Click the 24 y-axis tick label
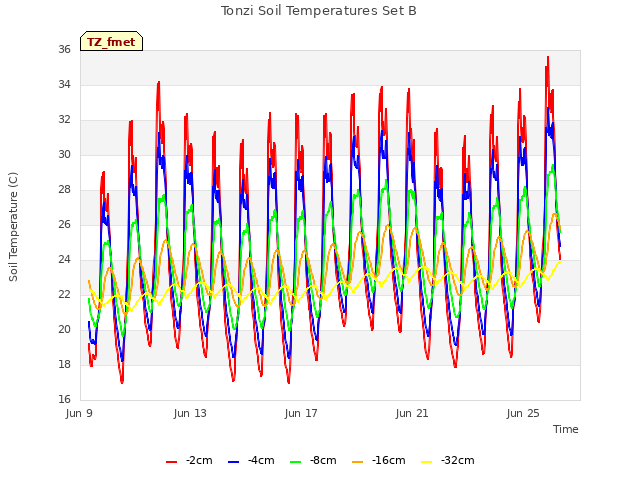This screenshot has height=480, width=640. coord(64,260)
